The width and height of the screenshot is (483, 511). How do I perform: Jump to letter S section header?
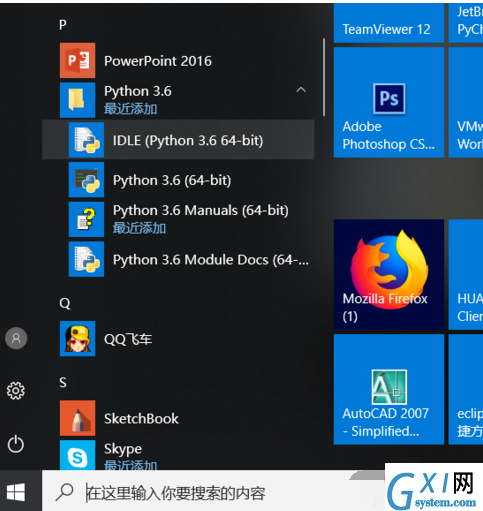63,383
